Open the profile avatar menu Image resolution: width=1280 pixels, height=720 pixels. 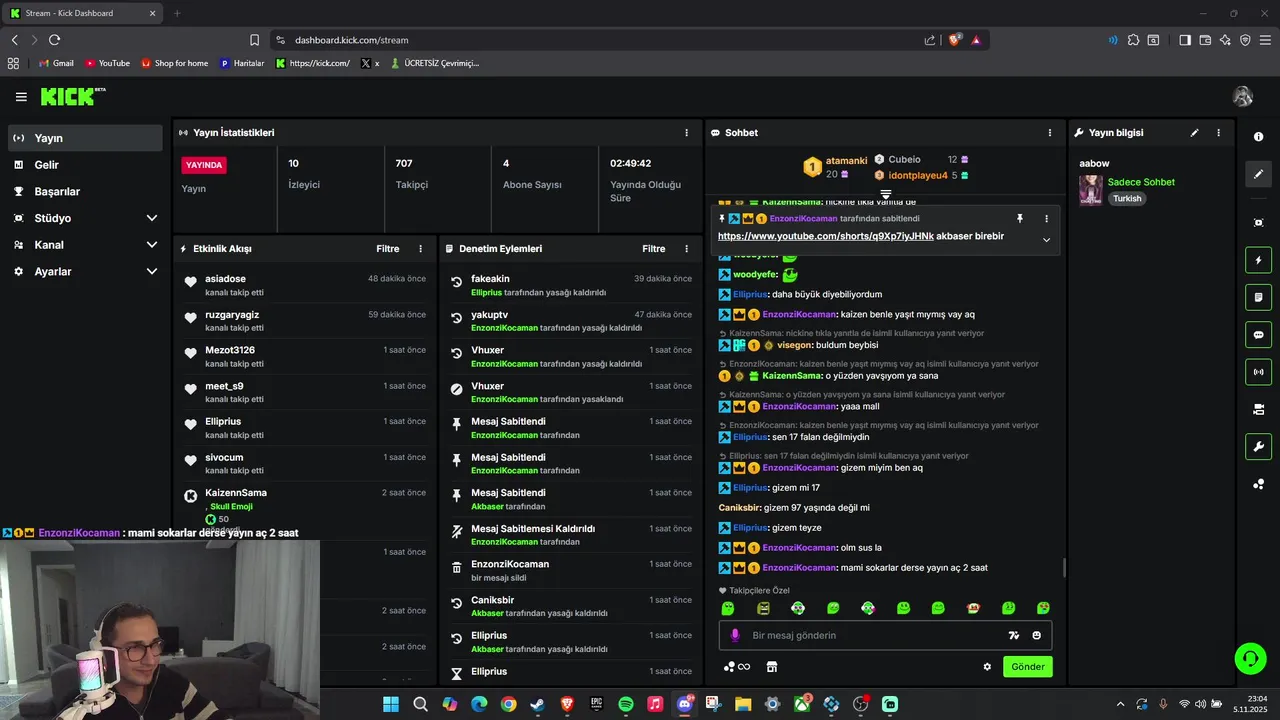coord(1243,97)
